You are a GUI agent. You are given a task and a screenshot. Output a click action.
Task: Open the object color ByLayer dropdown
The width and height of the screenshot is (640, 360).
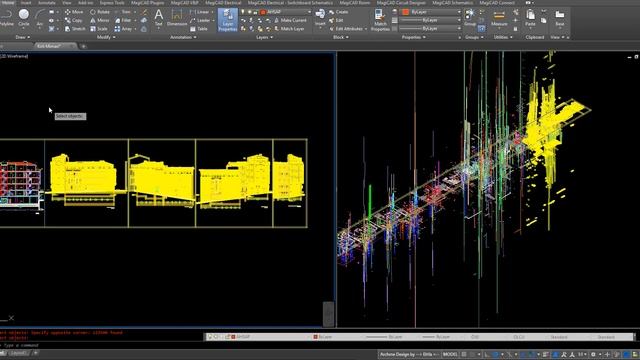coord(431,12)
